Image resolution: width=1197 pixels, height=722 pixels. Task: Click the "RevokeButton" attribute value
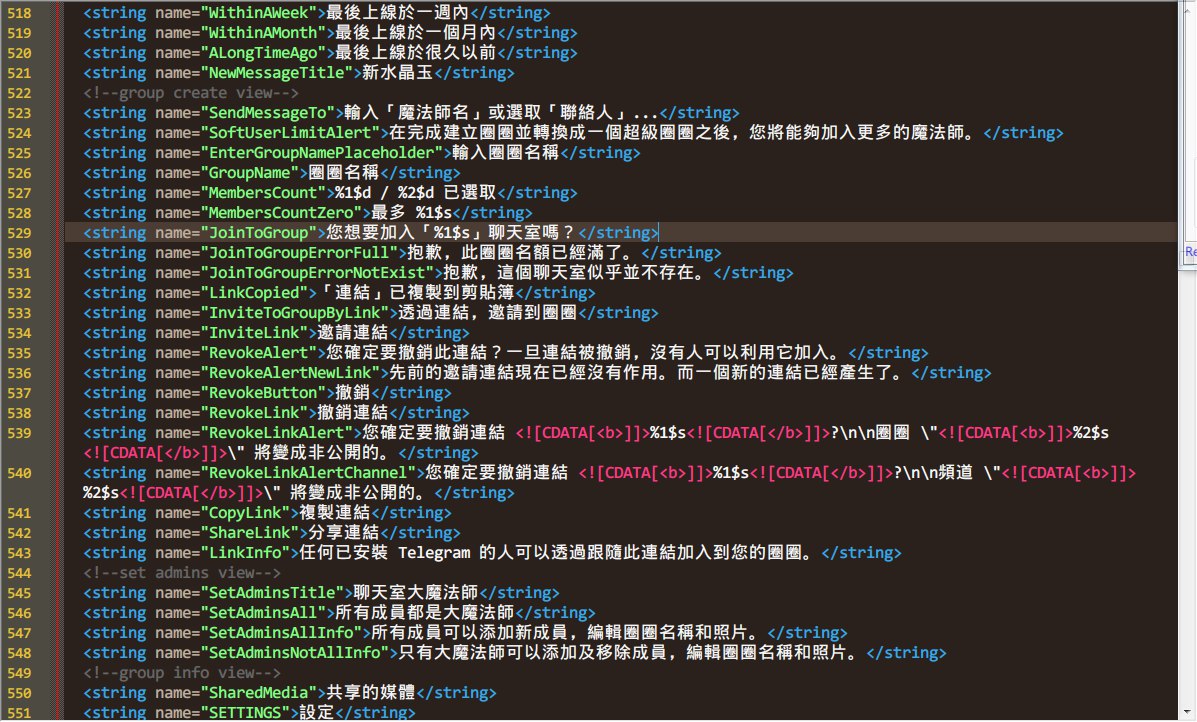pos(263,392)
